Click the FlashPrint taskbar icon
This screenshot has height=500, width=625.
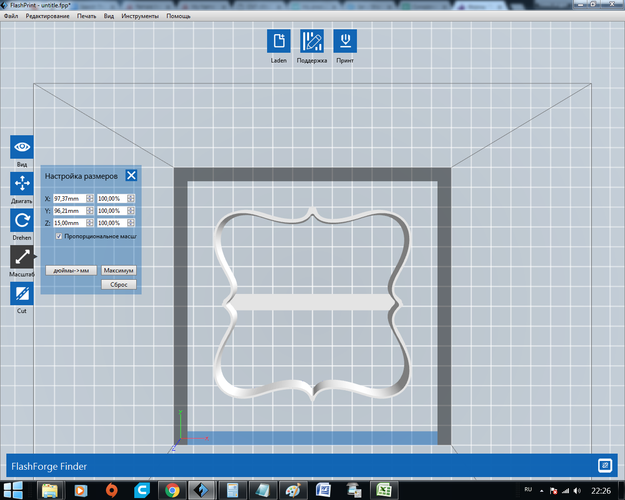pos(201,490)
